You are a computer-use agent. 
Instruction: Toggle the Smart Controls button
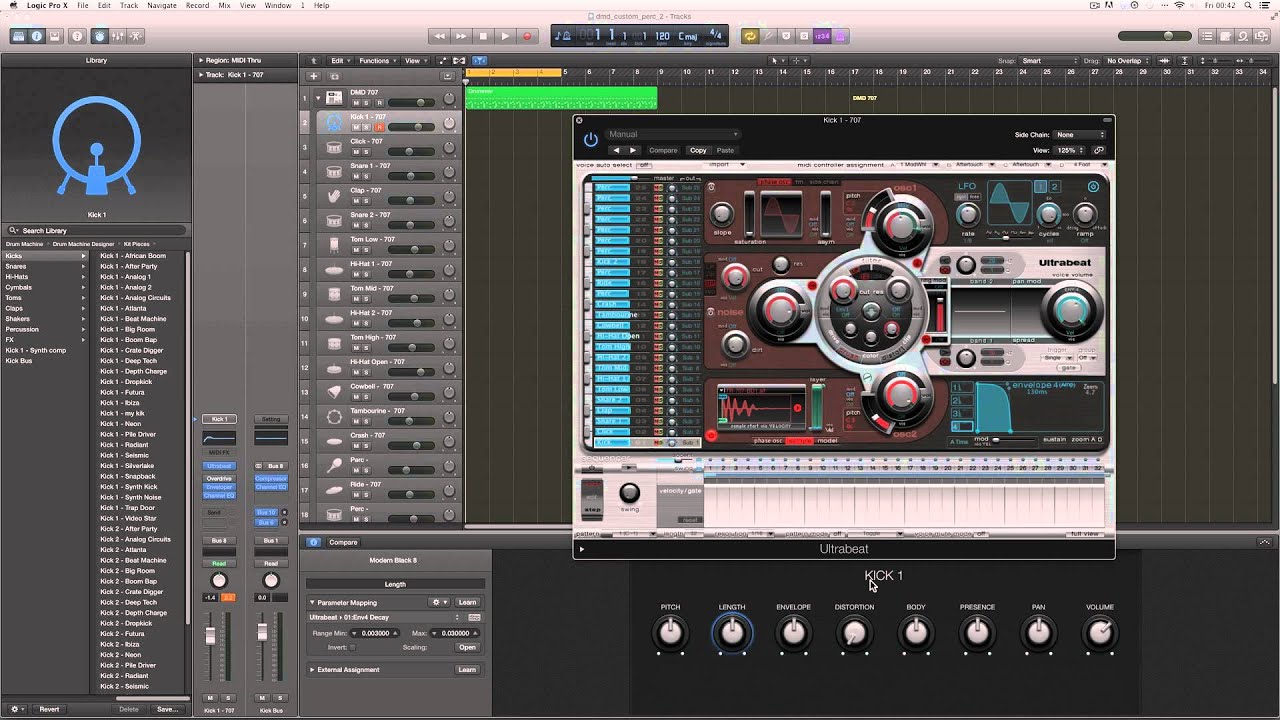click(x=99, y=36)
